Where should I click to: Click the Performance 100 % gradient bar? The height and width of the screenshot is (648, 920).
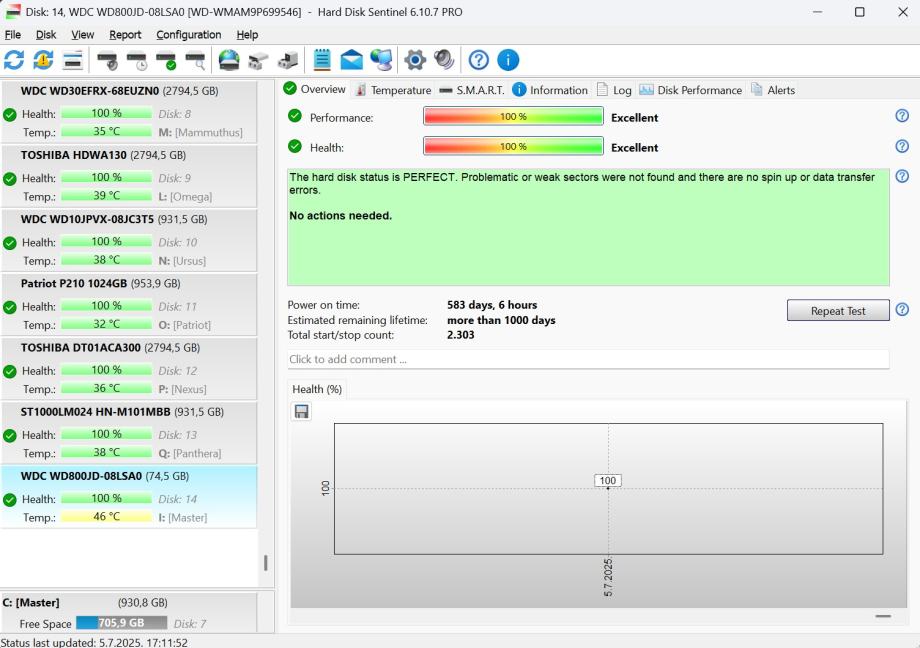click(513, 116)
